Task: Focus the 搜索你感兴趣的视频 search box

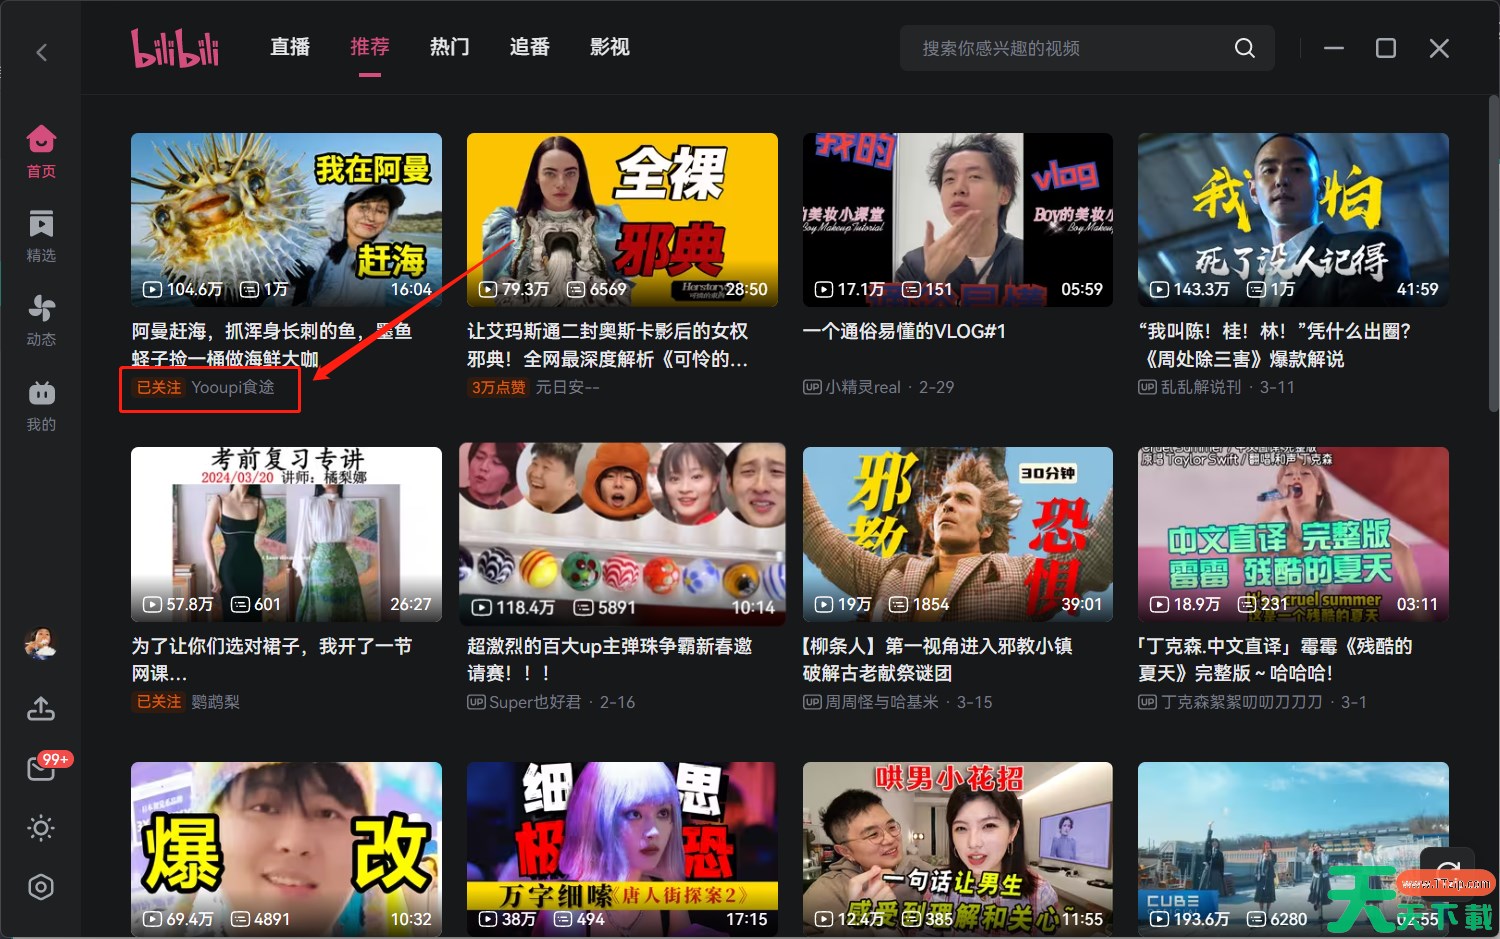Action: pyautogui.click(x=1087, y=48)
